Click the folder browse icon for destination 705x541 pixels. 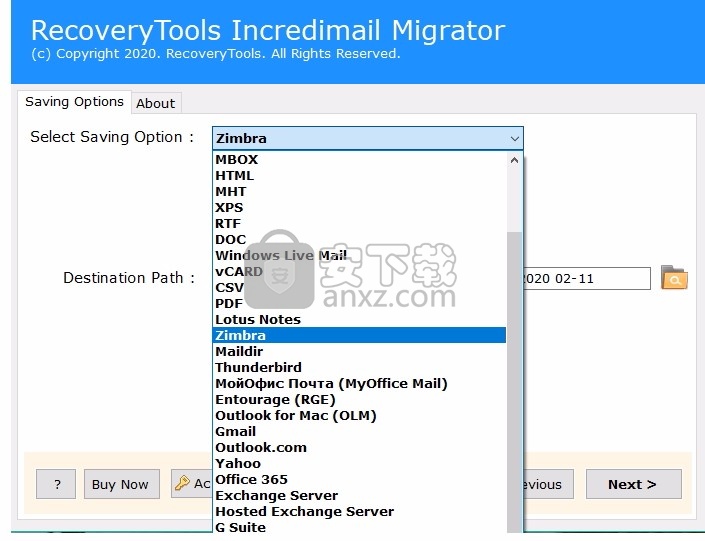pos(674,277)
